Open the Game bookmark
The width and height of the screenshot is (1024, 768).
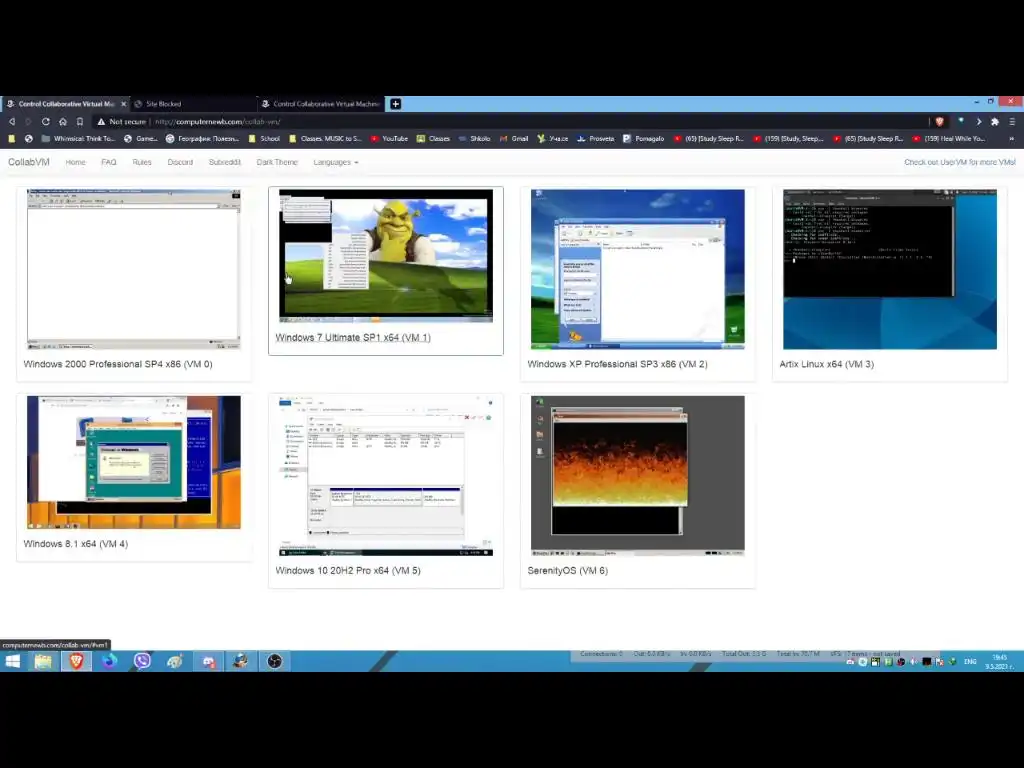(141, 138)
